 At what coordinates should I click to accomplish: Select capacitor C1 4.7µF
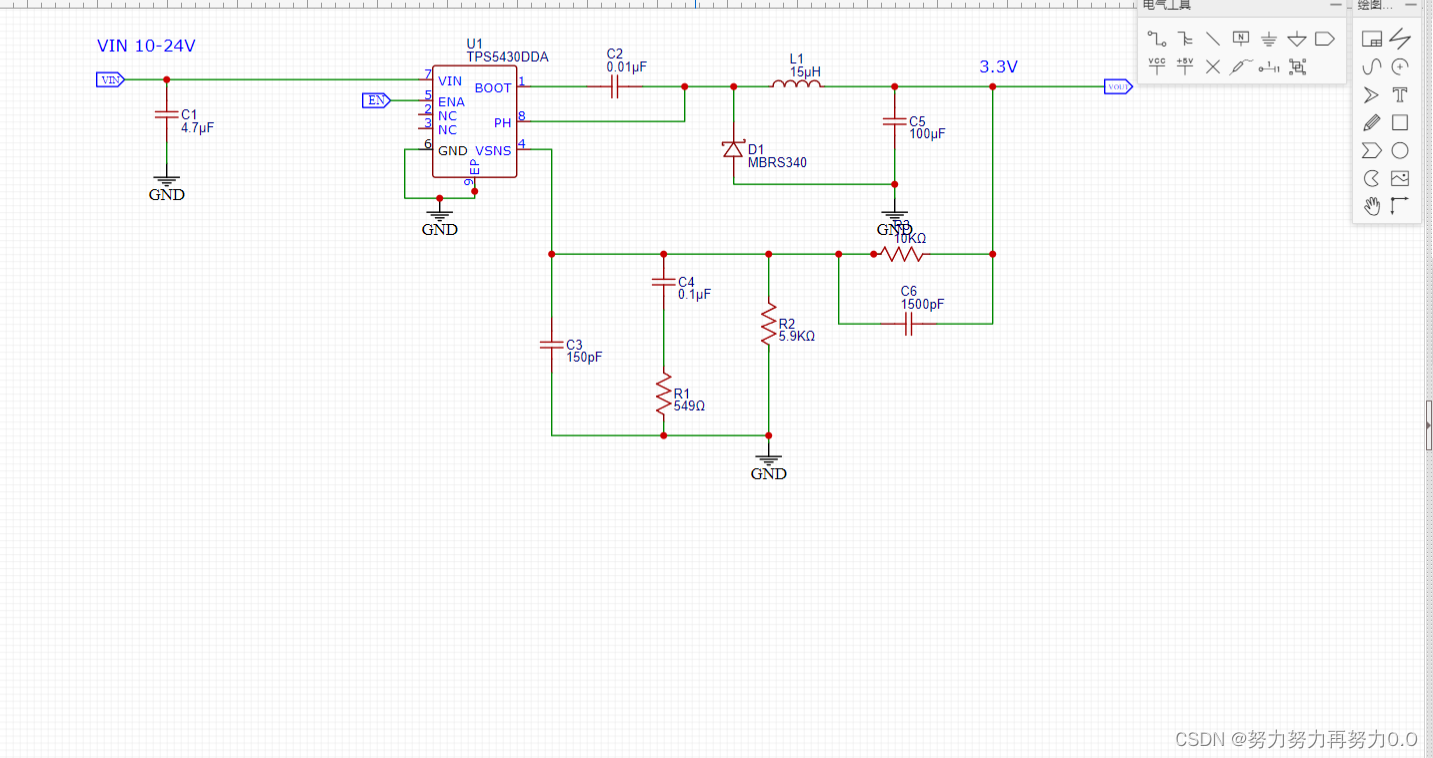pos(166,115)
